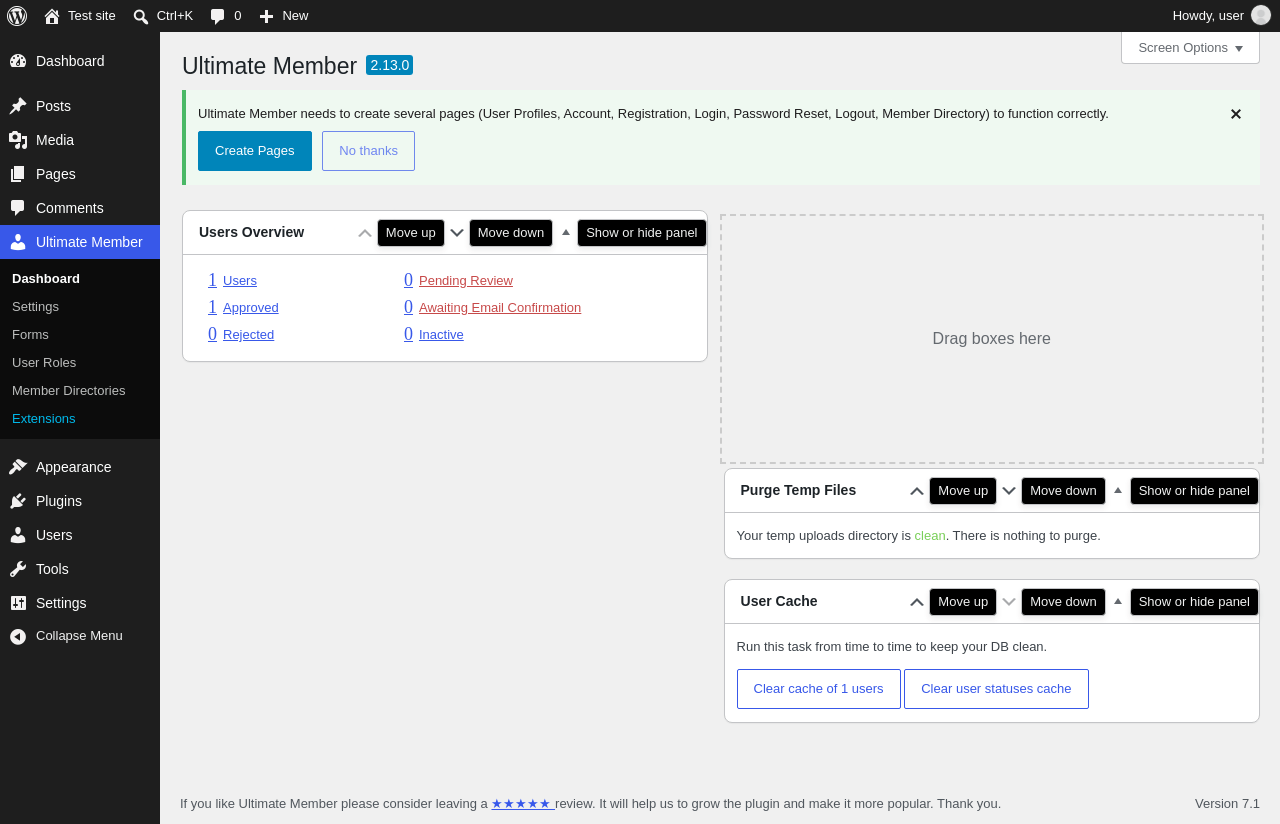This screenshot has height=824, width=1280.
Task: Click the 2.13.0 version badge
Action: 389,65
